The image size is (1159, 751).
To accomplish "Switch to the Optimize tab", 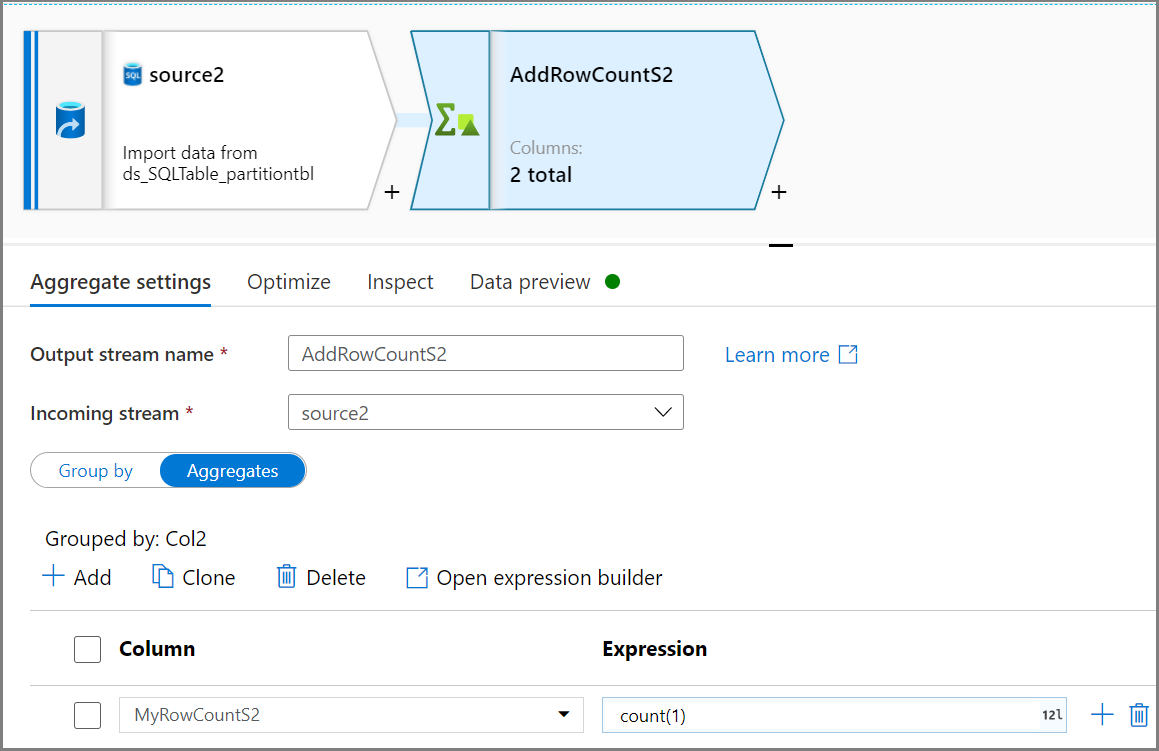I will click(x=289, y=282).
